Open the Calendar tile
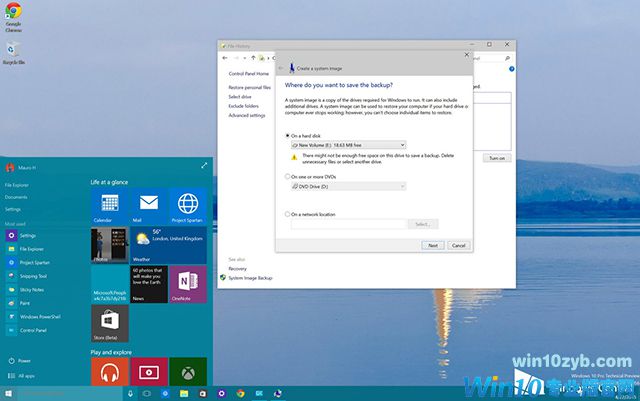The image size is (640, 401). point(109,206)
